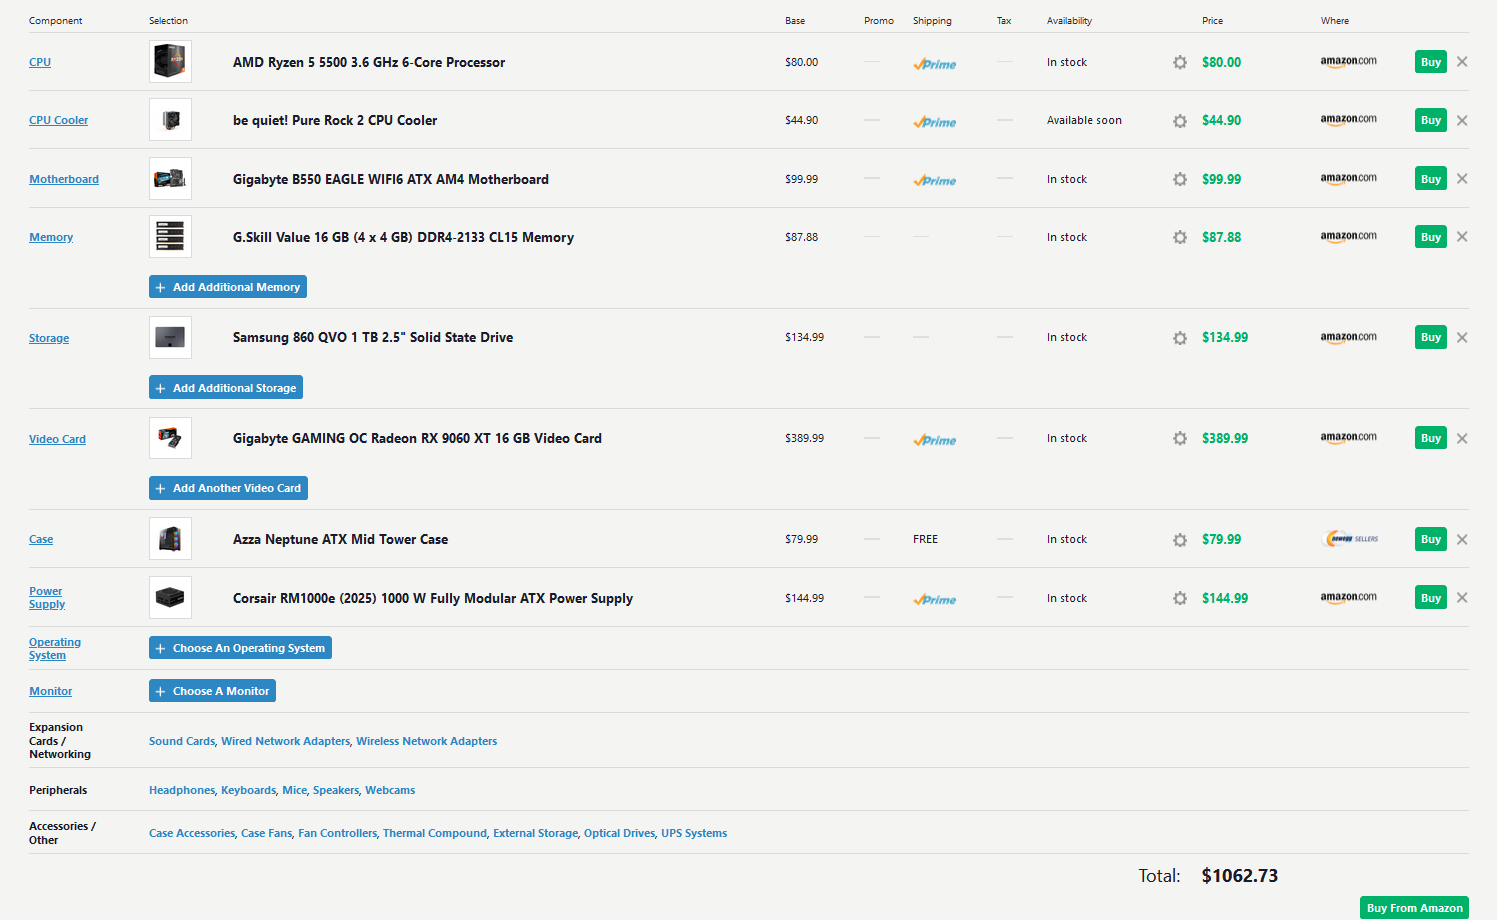The width and height of the screenshot is (1497, 920).
Task: Buy the Azza Neptune case
Action: point(1431,539)
